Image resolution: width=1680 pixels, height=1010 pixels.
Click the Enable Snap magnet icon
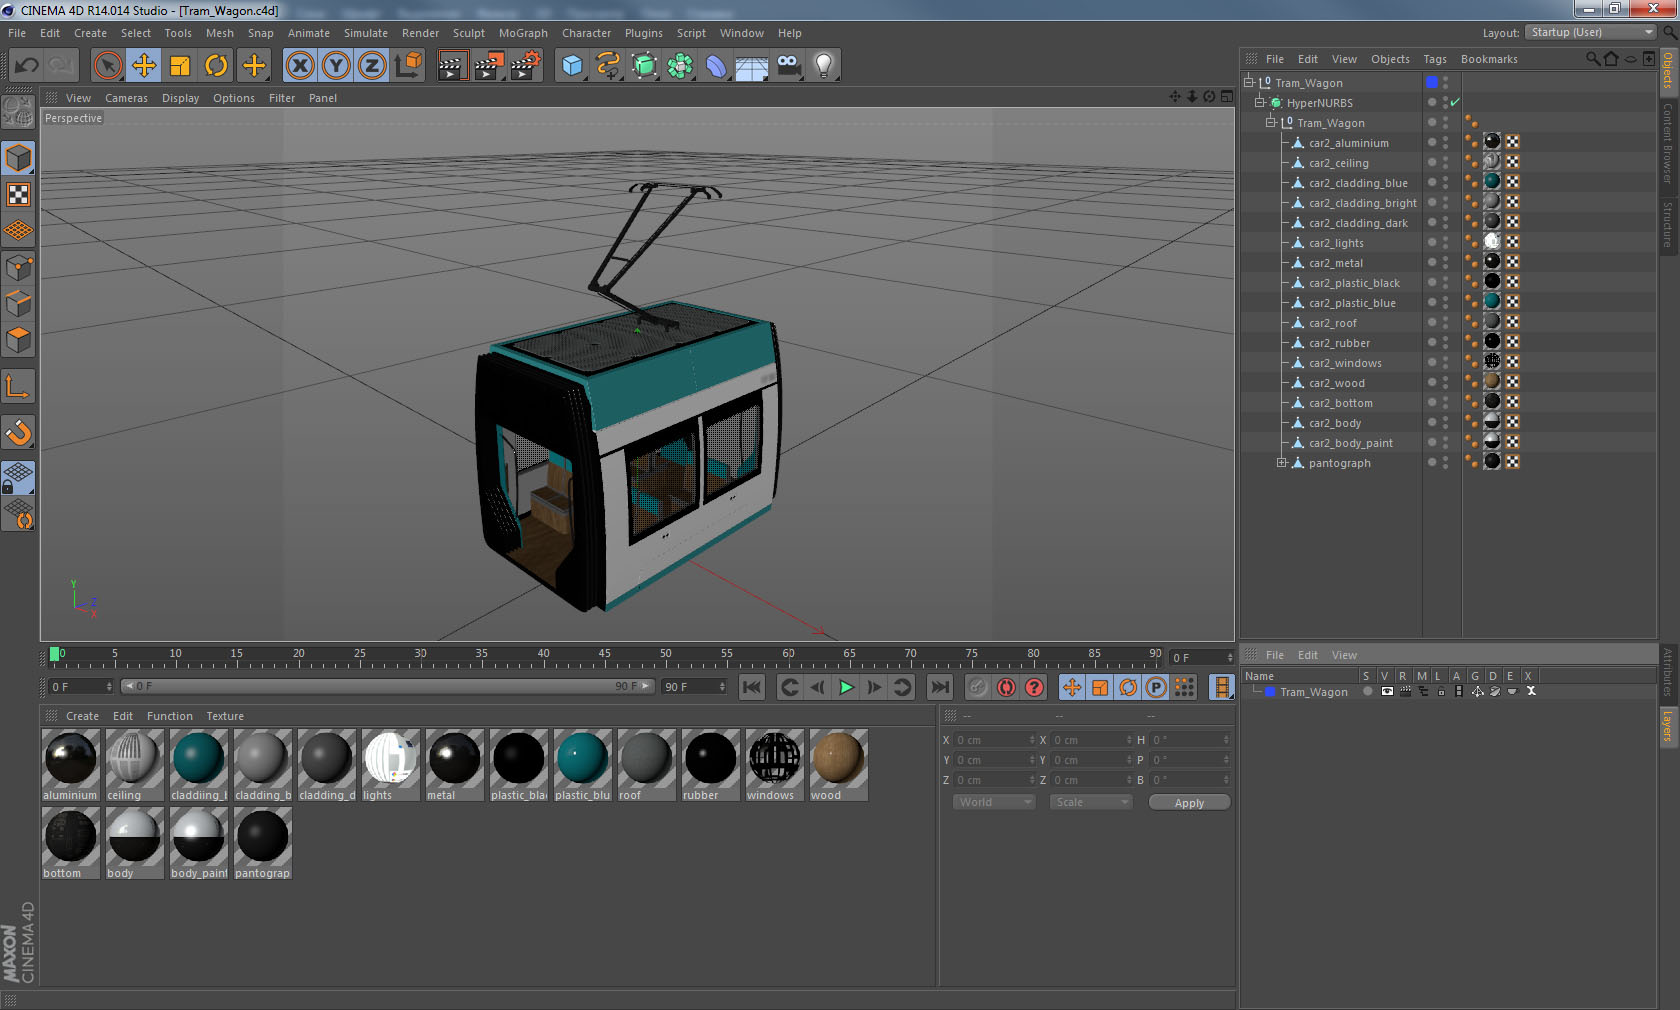[19, 432]
